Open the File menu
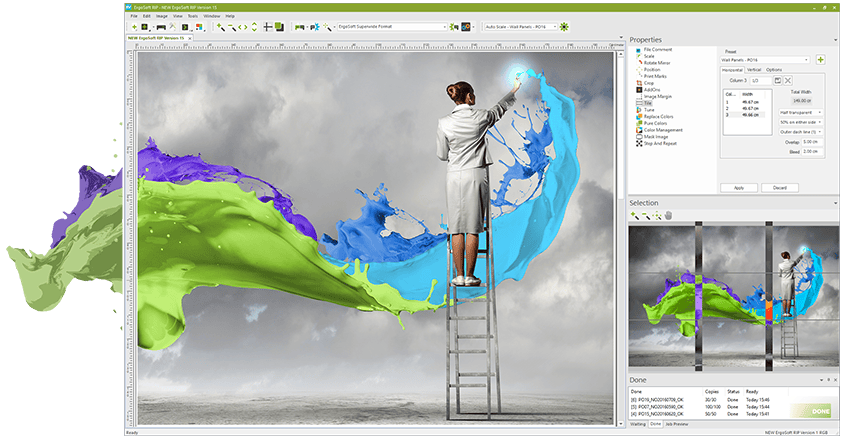This screenshot has height=440, width=850. point(134,16)
